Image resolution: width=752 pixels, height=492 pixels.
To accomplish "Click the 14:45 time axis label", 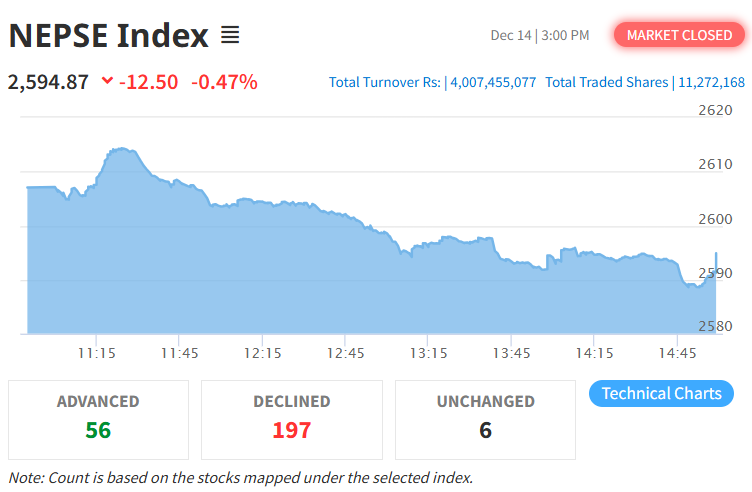I will tap(678, 353).
